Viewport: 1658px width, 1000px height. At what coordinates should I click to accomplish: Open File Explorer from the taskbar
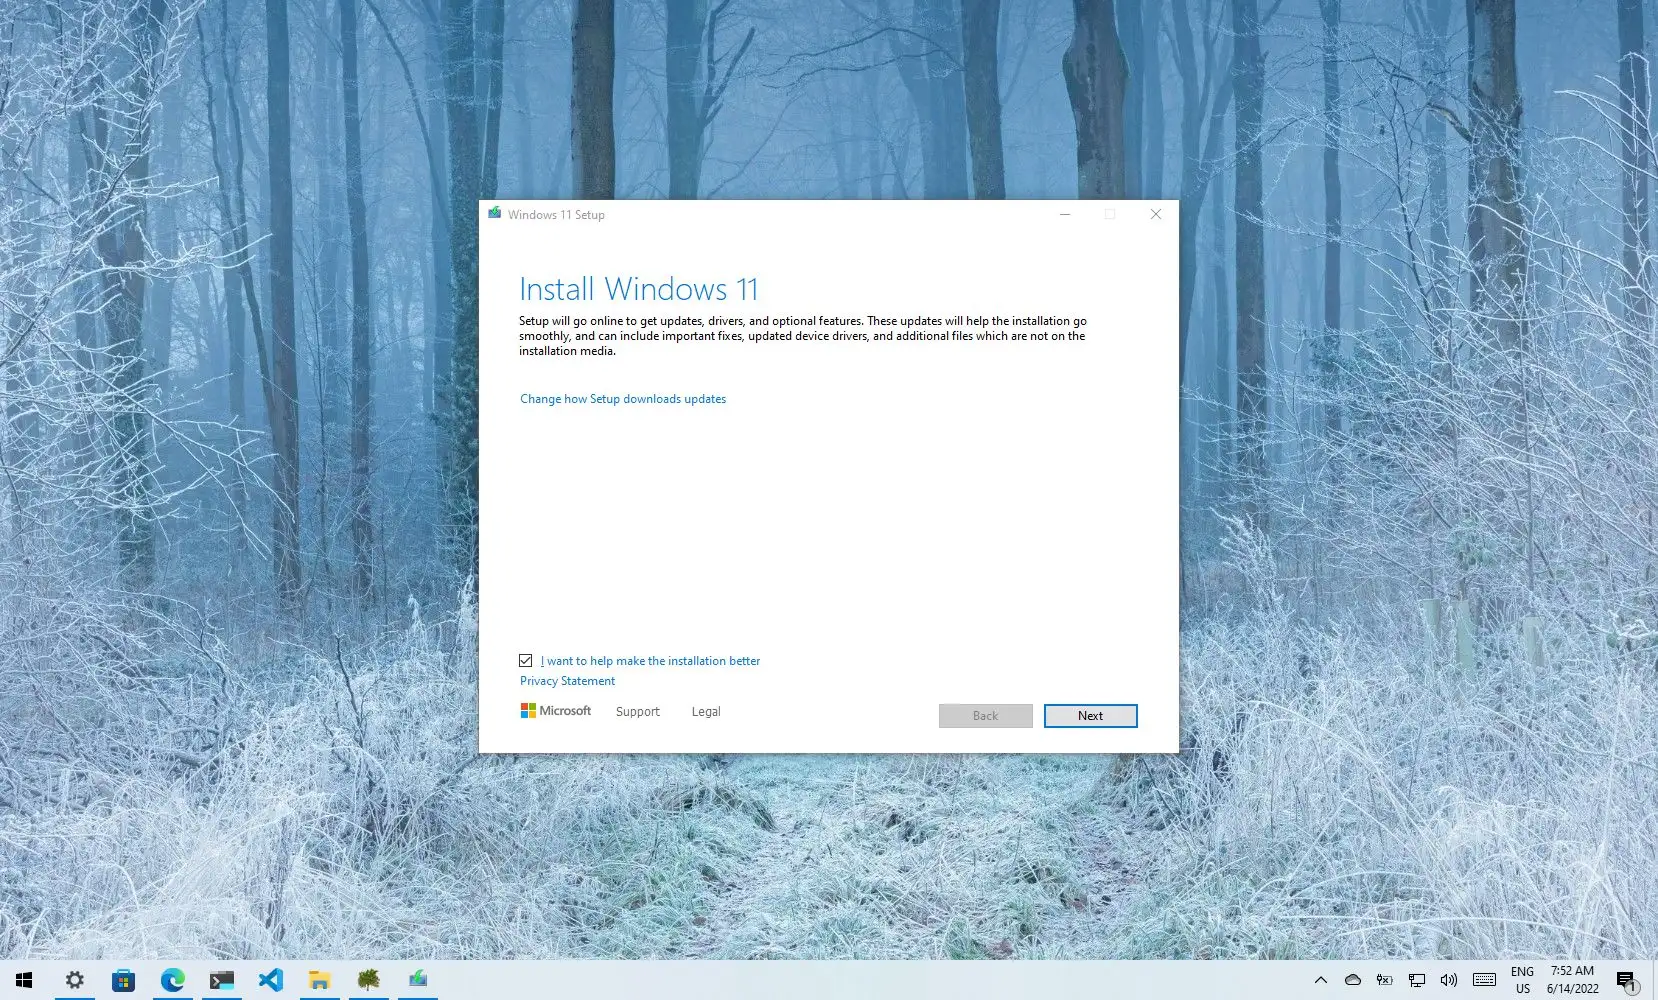point(319,980)
